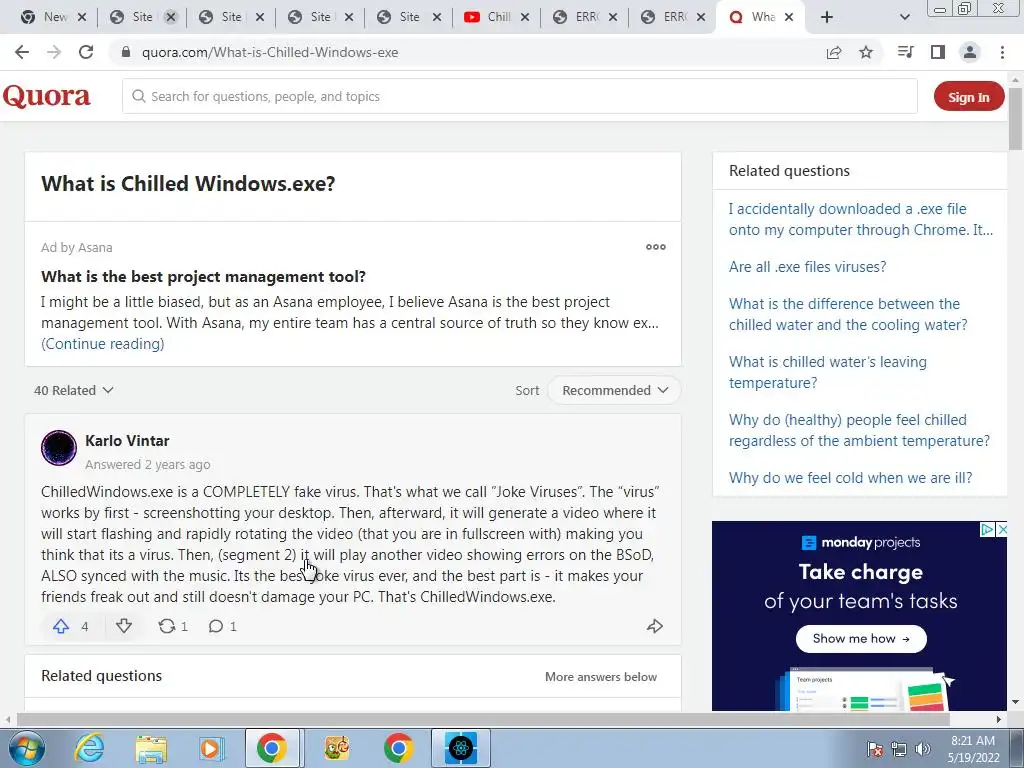Click the address bar URL
This screenshot has width=1024, height=768.
coord(270,52)
